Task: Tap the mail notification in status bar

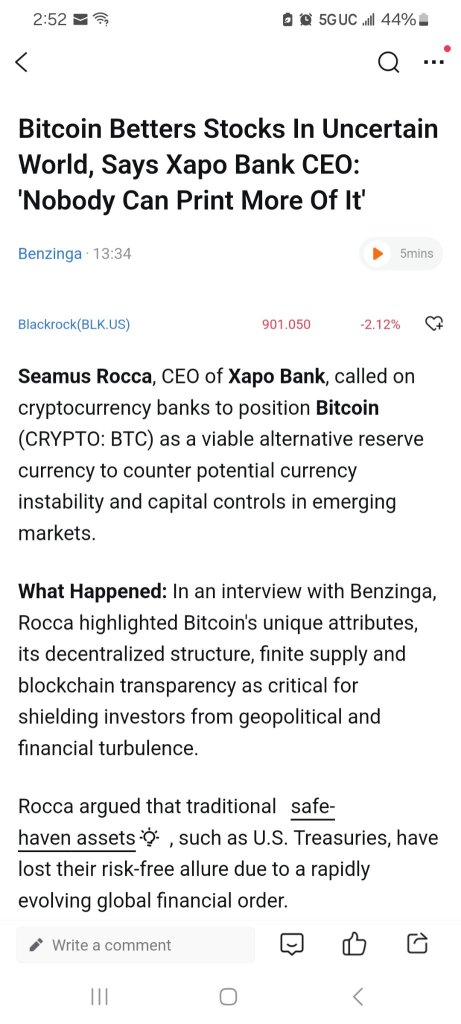Action: point(80,20)
